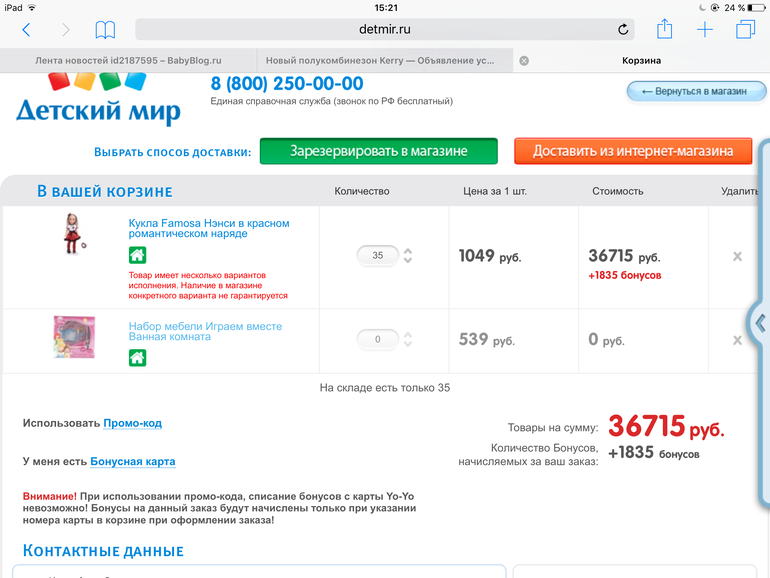Show all open tabs overview

tap(744, 30)
